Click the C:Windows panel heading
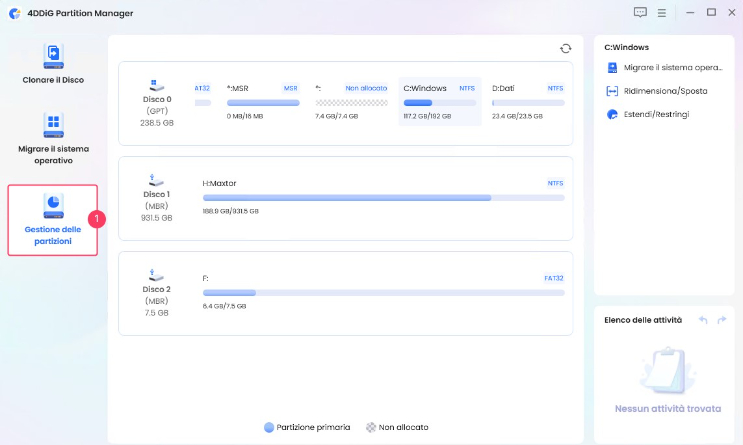 click(626, 47)
